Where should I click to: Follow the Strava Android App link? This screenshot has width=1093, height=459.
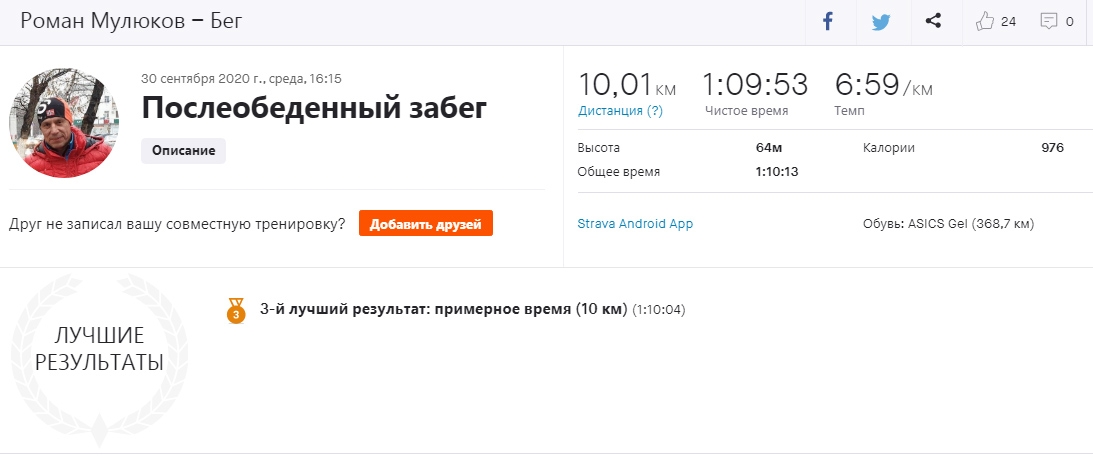635,224
